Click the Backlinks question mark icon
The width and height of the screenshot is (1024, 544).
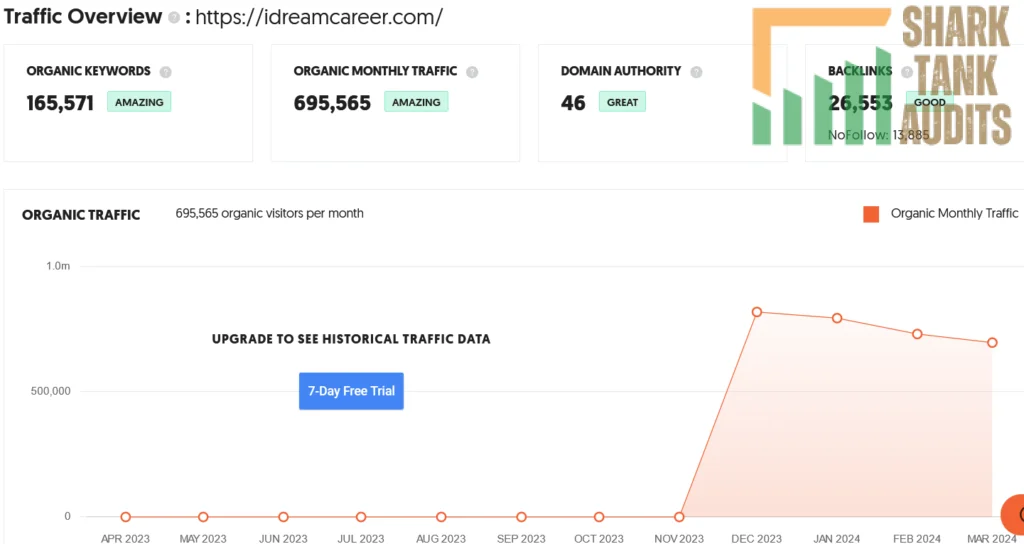(906, 72)
